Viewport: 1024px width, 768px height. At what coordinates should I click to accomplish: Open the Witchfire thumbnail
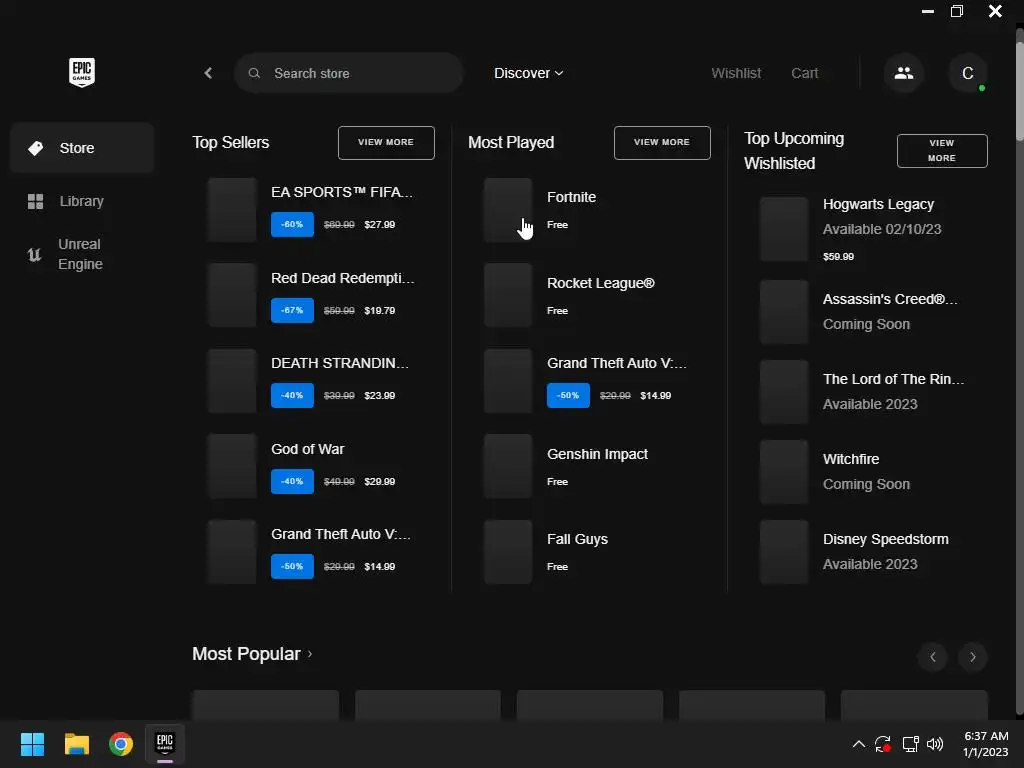point(784,472)
